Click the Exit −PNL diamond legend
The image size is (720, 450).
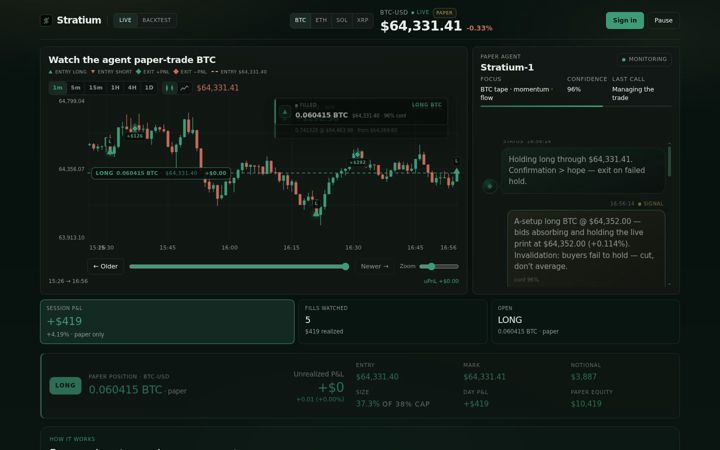click(x=176, y=72)
